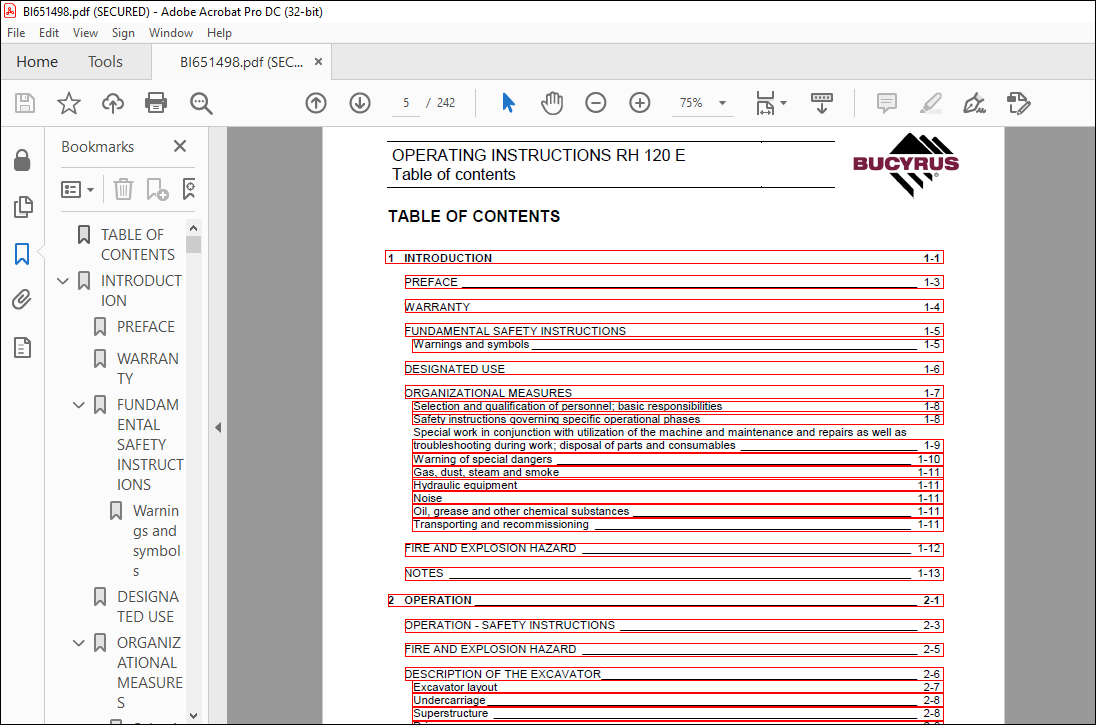Open the File menu
This screenshot has height=725, width=1096.
[x=16, y=33]
